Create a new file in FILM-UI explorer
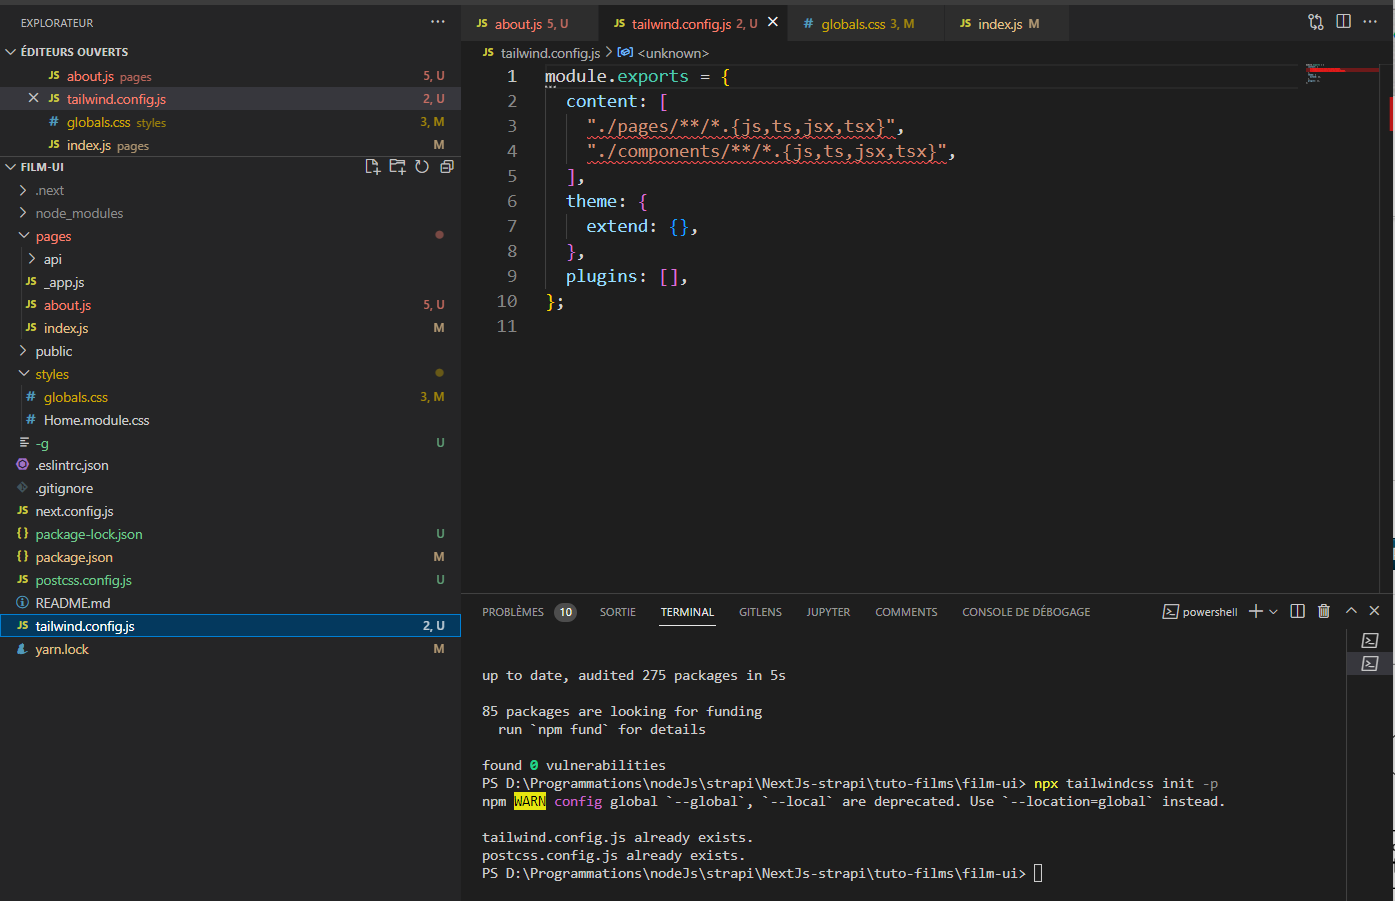The image size is (1395, 901). click(372, 166)
